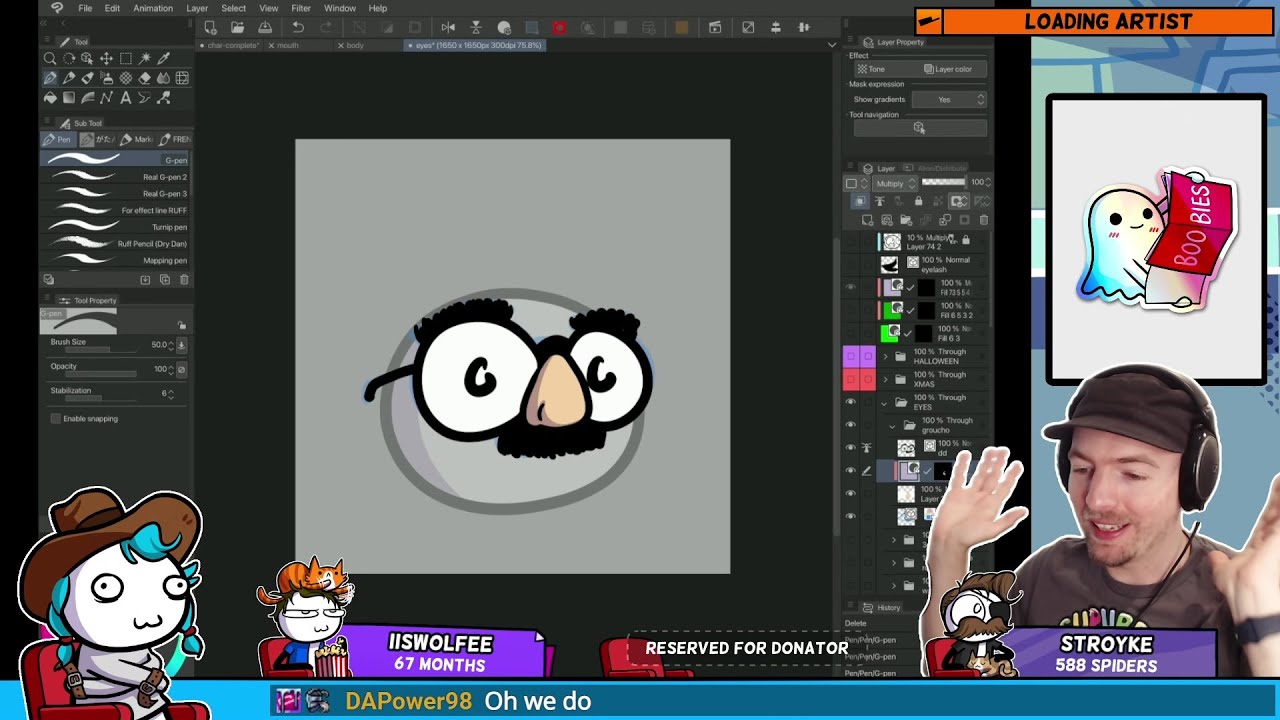
Task: Click New layer folder icon
Action: (x=906, y=220)
